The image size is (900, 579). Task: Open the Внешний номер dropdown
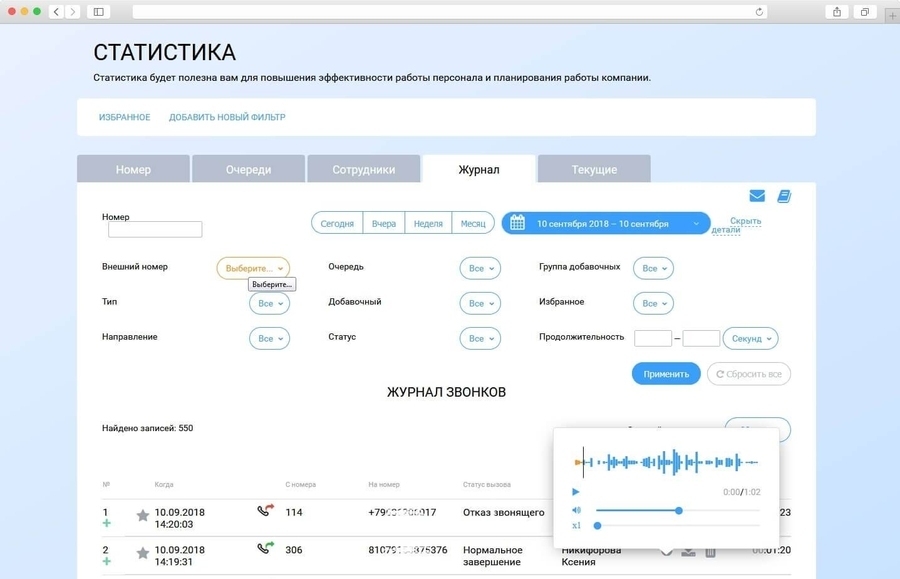[x=253, y=268]
